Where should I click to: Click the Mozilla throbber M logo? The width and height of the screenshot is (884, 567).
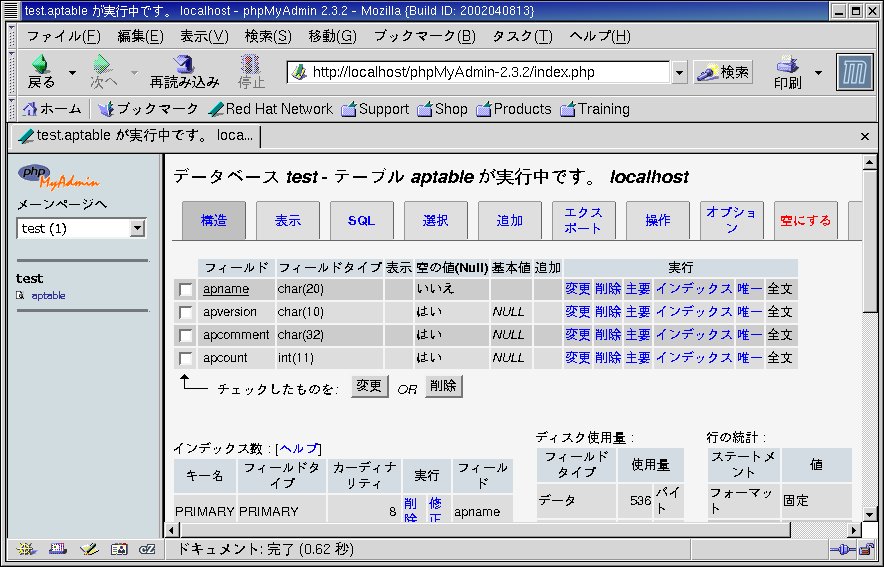(x=855, y=72)
